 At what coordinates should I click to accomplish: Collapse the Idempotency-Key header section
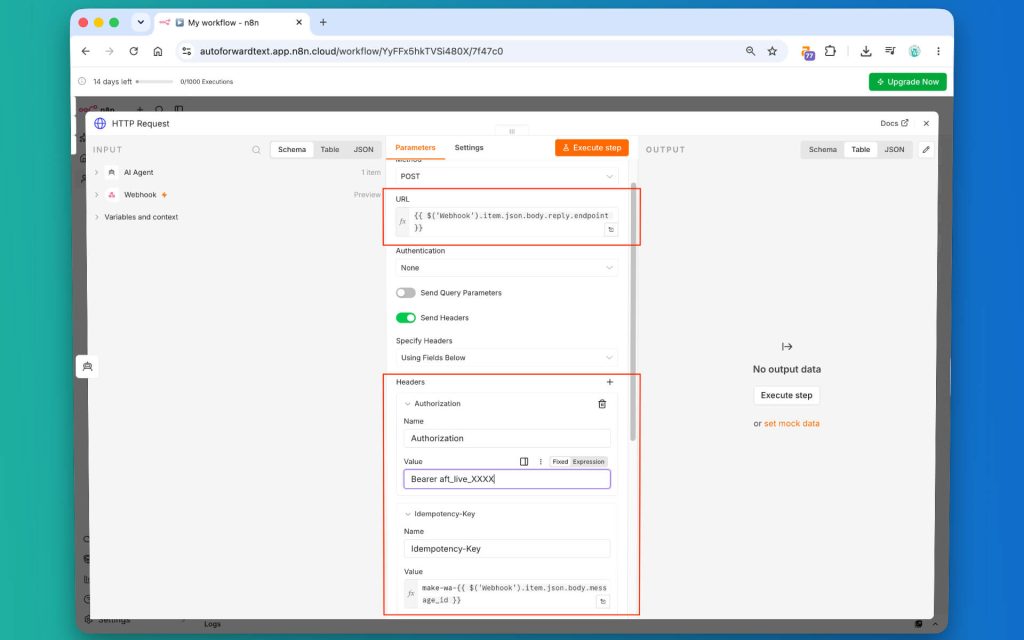408,514
